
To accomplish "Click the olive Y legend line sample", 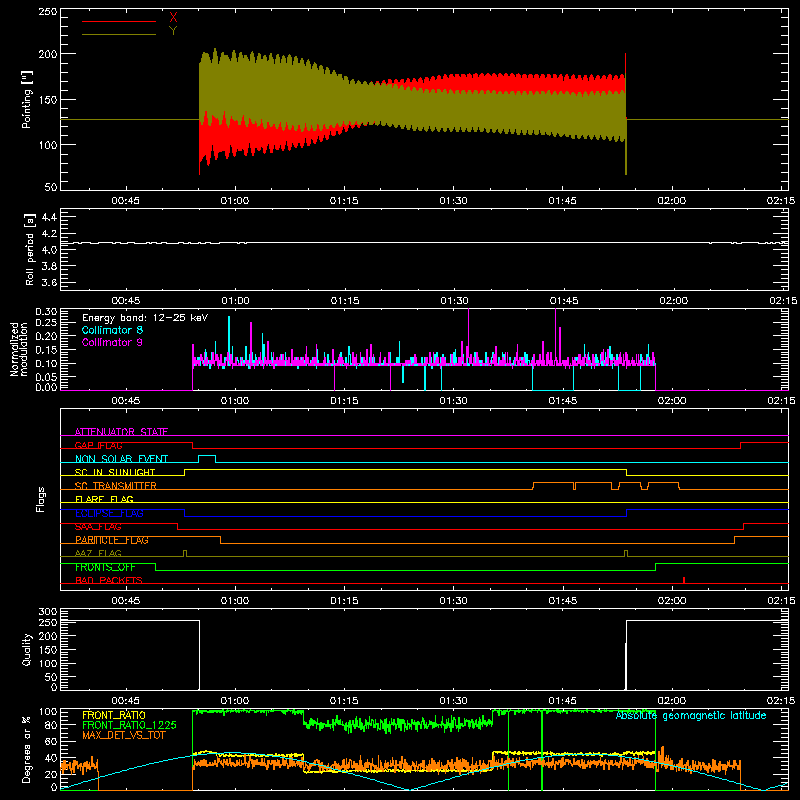I will tap(119, 34).
